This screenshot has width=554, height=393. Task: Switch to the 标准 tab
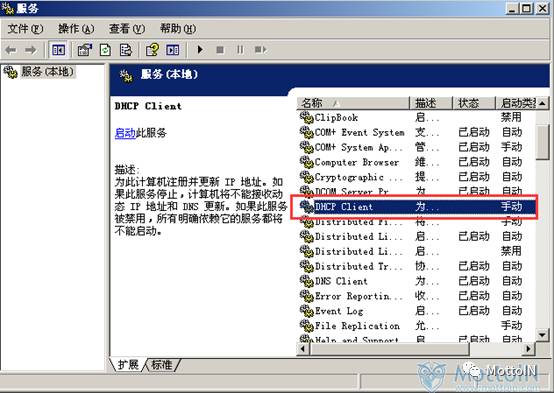pyautogui.click(x=162, y=364)
